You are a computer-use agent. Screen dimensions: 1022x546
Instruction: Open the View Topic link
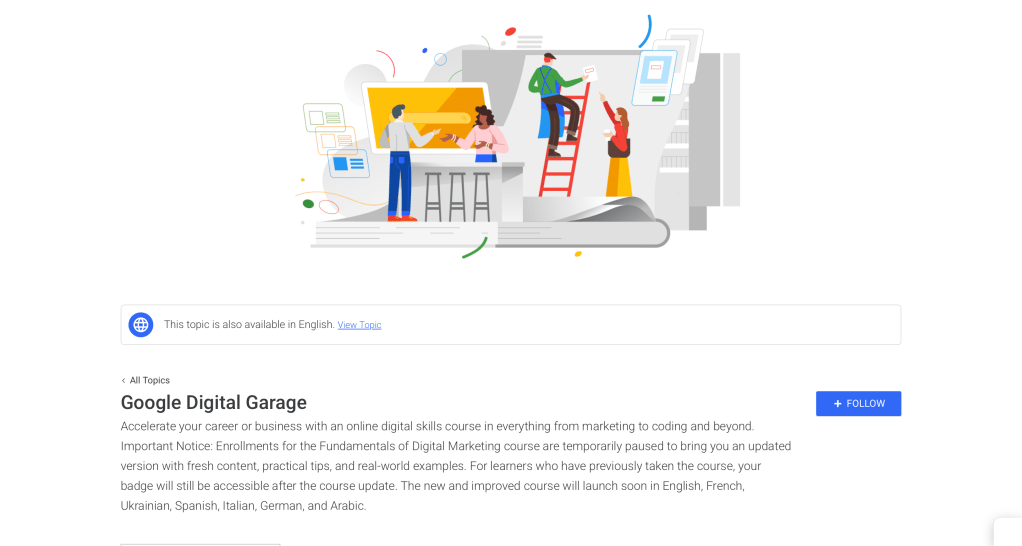click(359, 325)
